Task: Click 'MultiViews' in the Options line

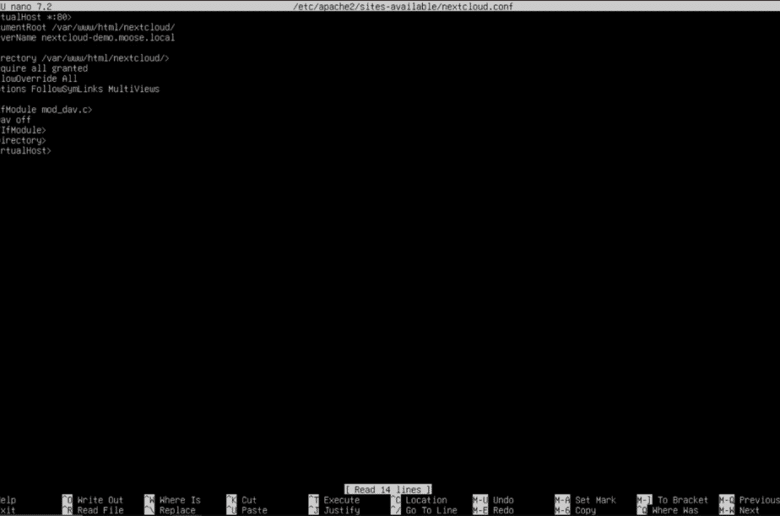Action: point(134,89)
